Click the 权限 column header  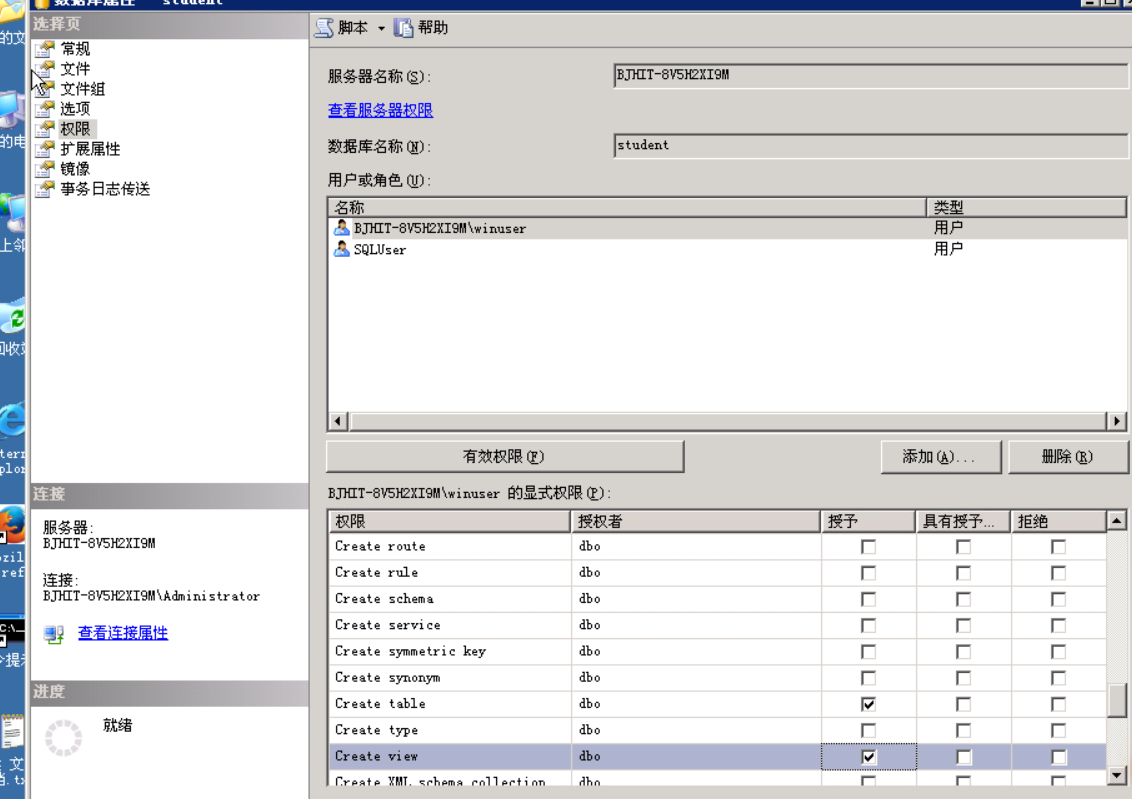[450, 521]
